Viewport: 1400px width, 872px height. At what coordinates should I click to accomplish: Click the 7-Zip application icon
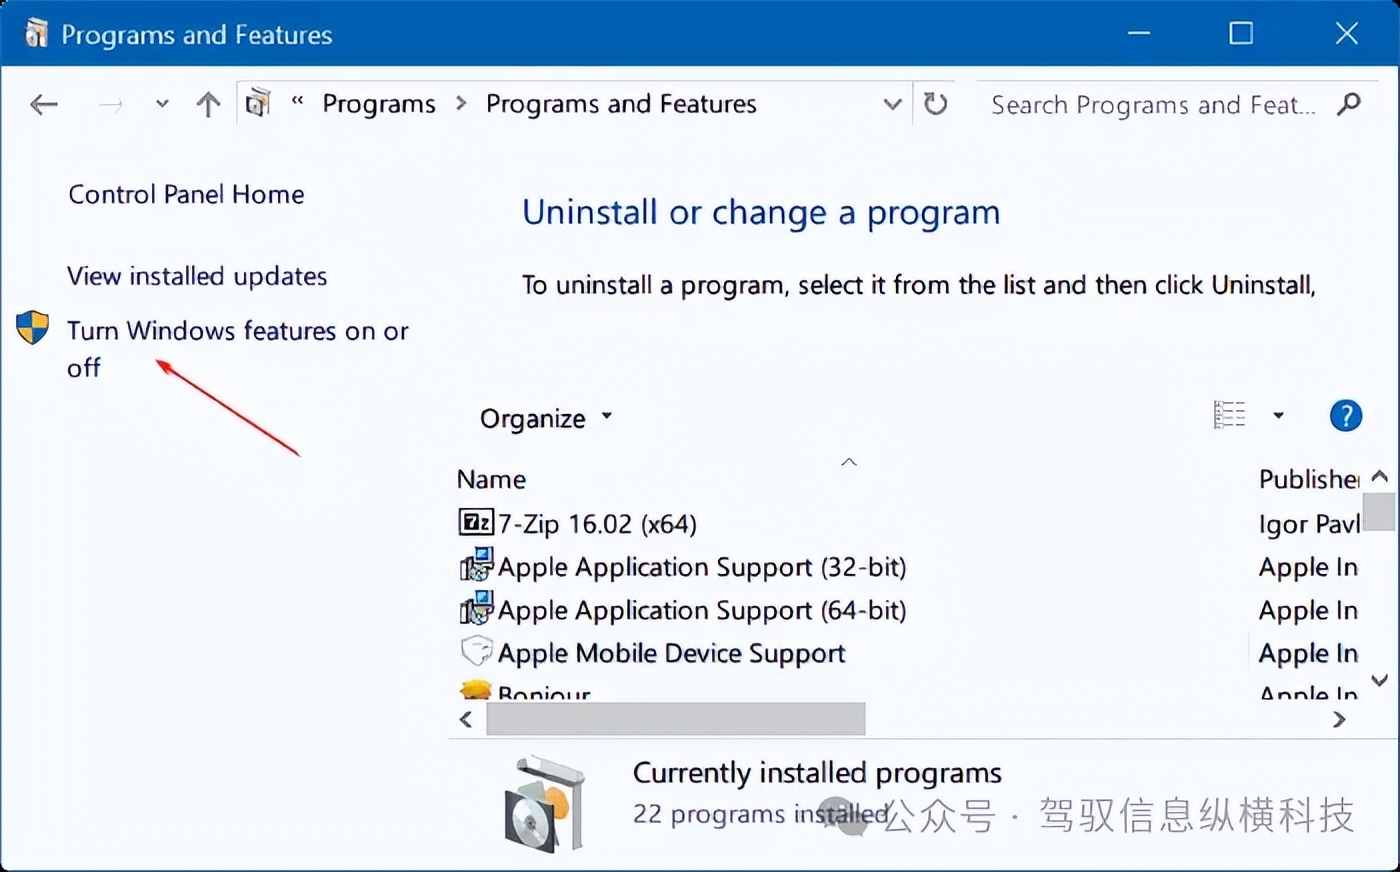point(476,522)
